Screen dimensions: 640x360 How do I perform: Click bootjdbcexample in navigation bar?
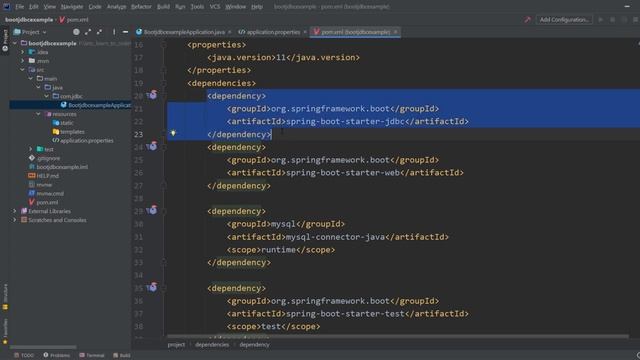point(29,20)
